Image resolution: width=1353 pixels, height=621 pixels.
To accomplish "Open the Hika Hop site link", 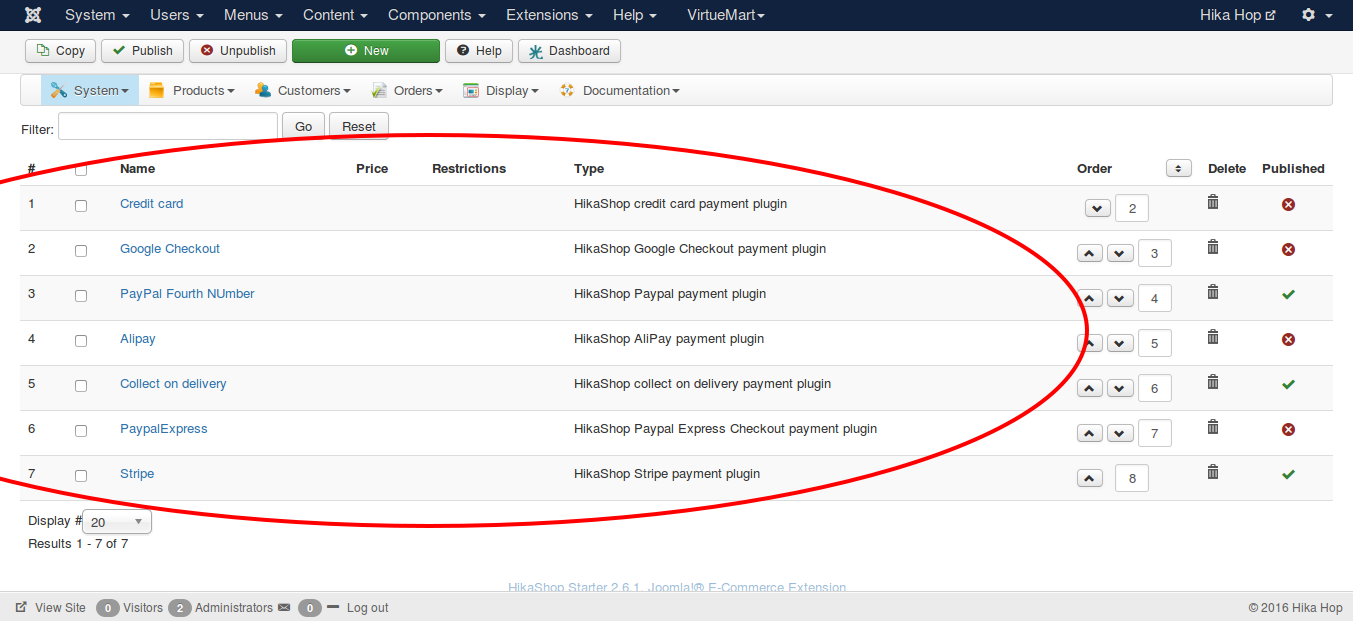I will [x=1238, y=15].
